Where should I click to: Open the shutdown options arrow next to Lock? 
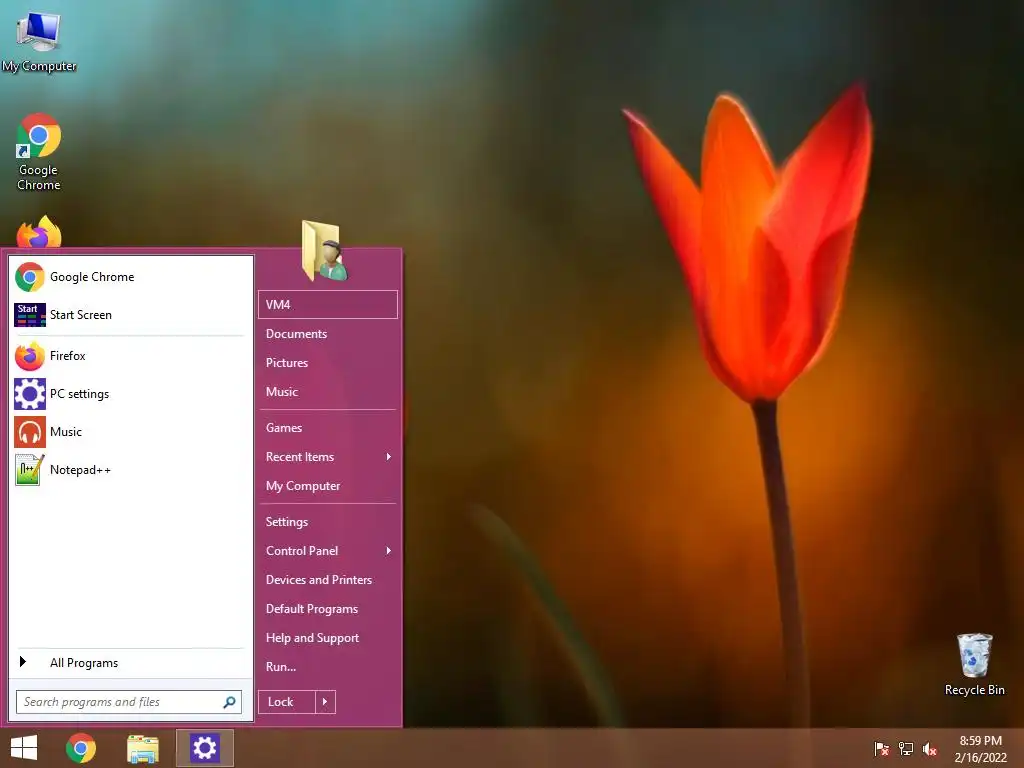[x=325, y=702]
